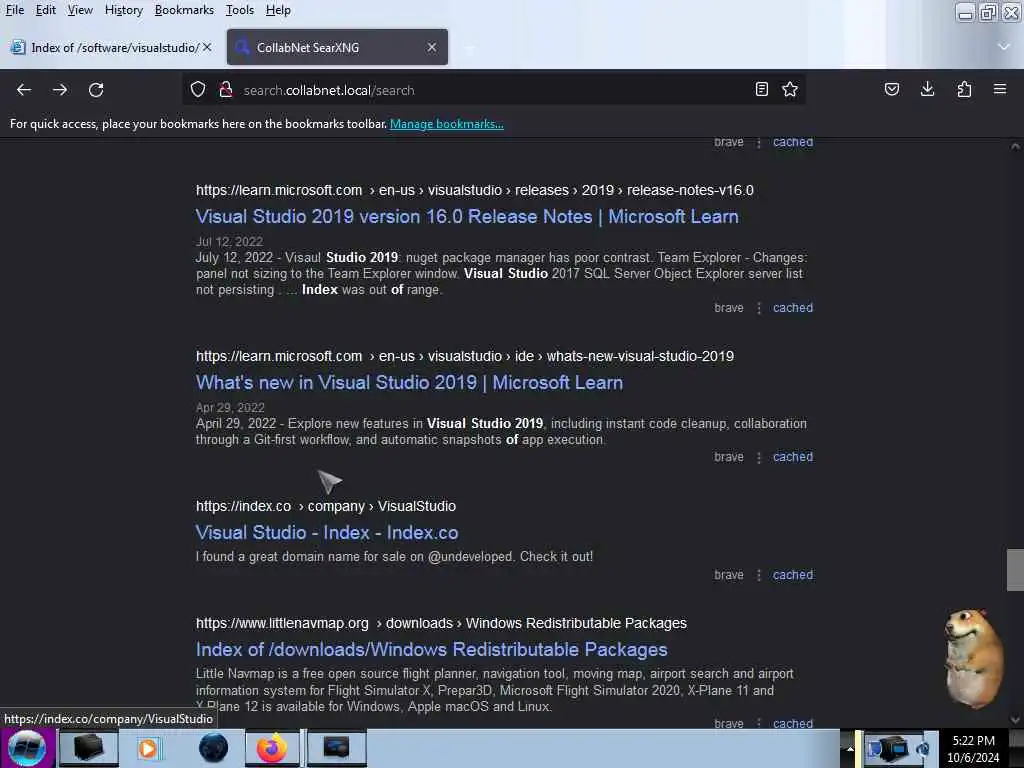
Task: Click the scrollbar down arrow
Action: 1015,719
